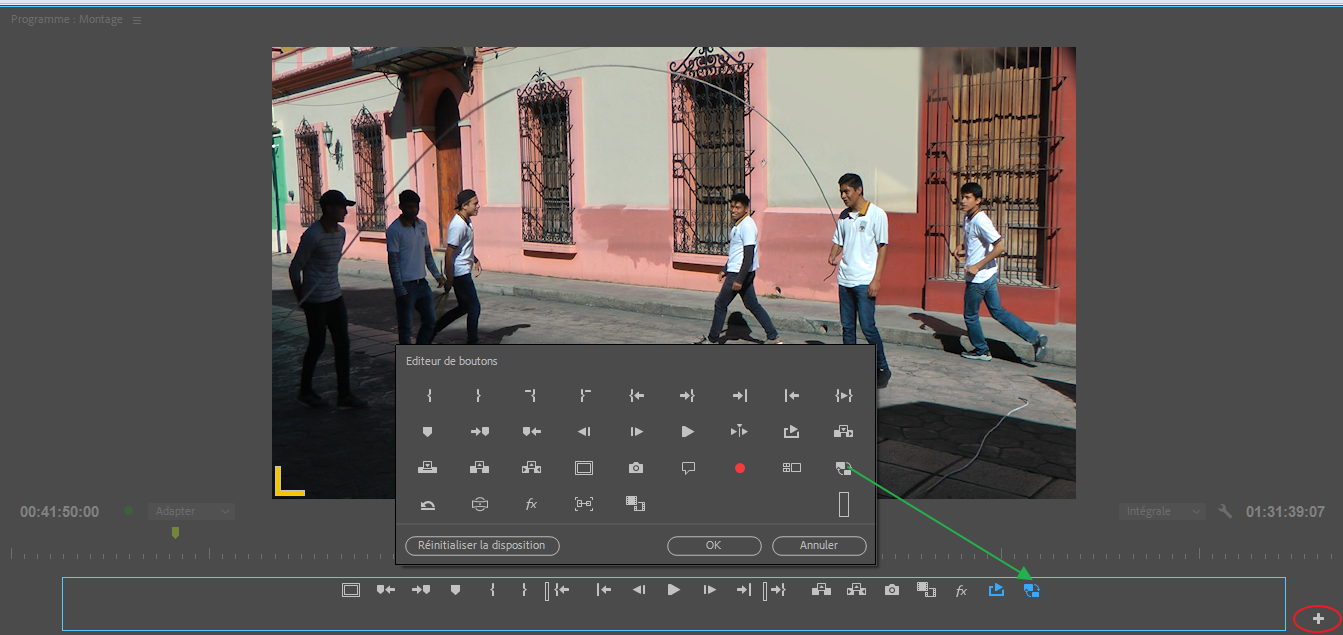This screenshot has height=635, width=1343.
Task: Click the red record button in the button editor
Action: tap(740, 468)
